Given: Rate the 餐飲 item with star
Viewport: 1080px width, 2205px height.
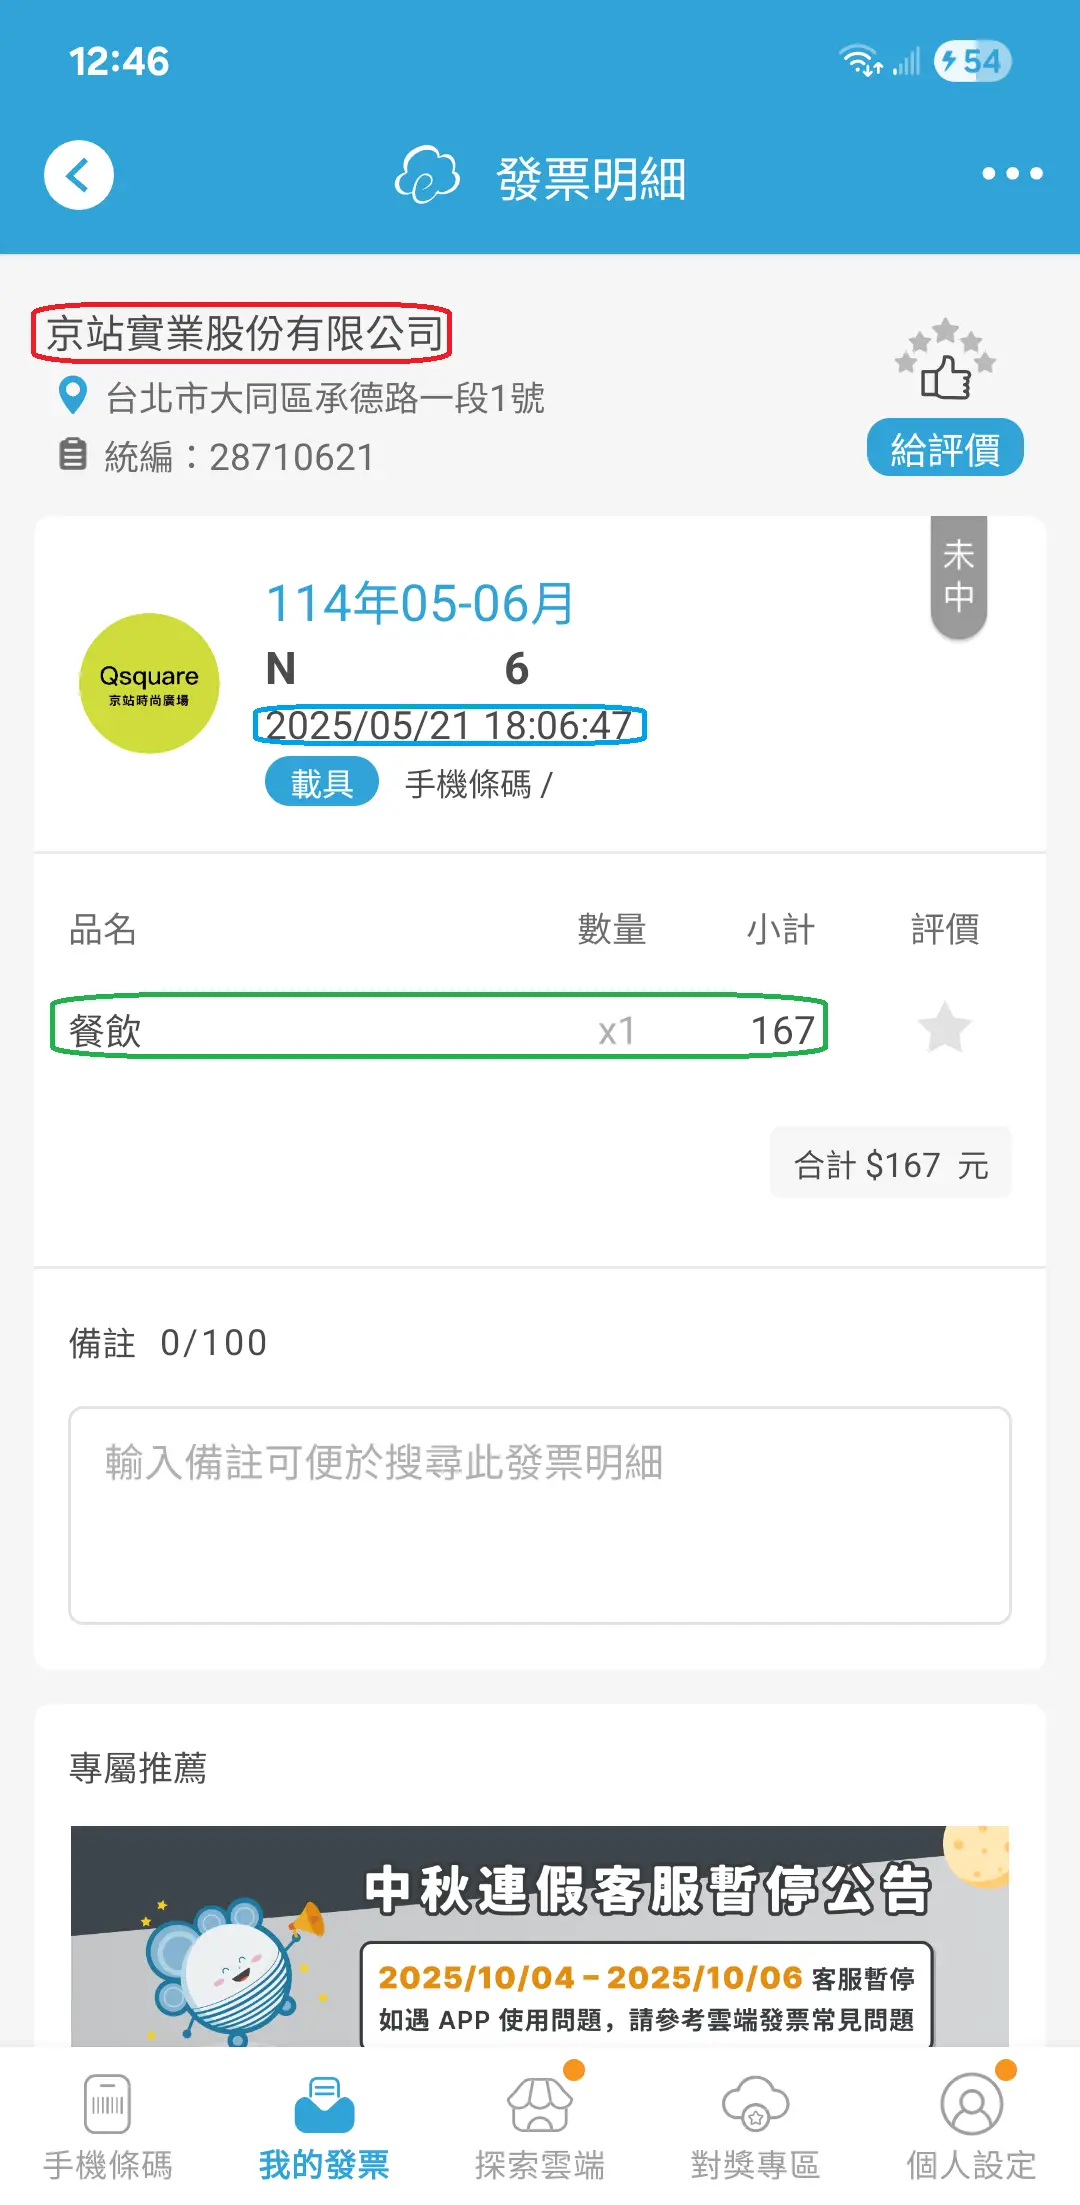Looking at the screenshot, I should 944,1028.
